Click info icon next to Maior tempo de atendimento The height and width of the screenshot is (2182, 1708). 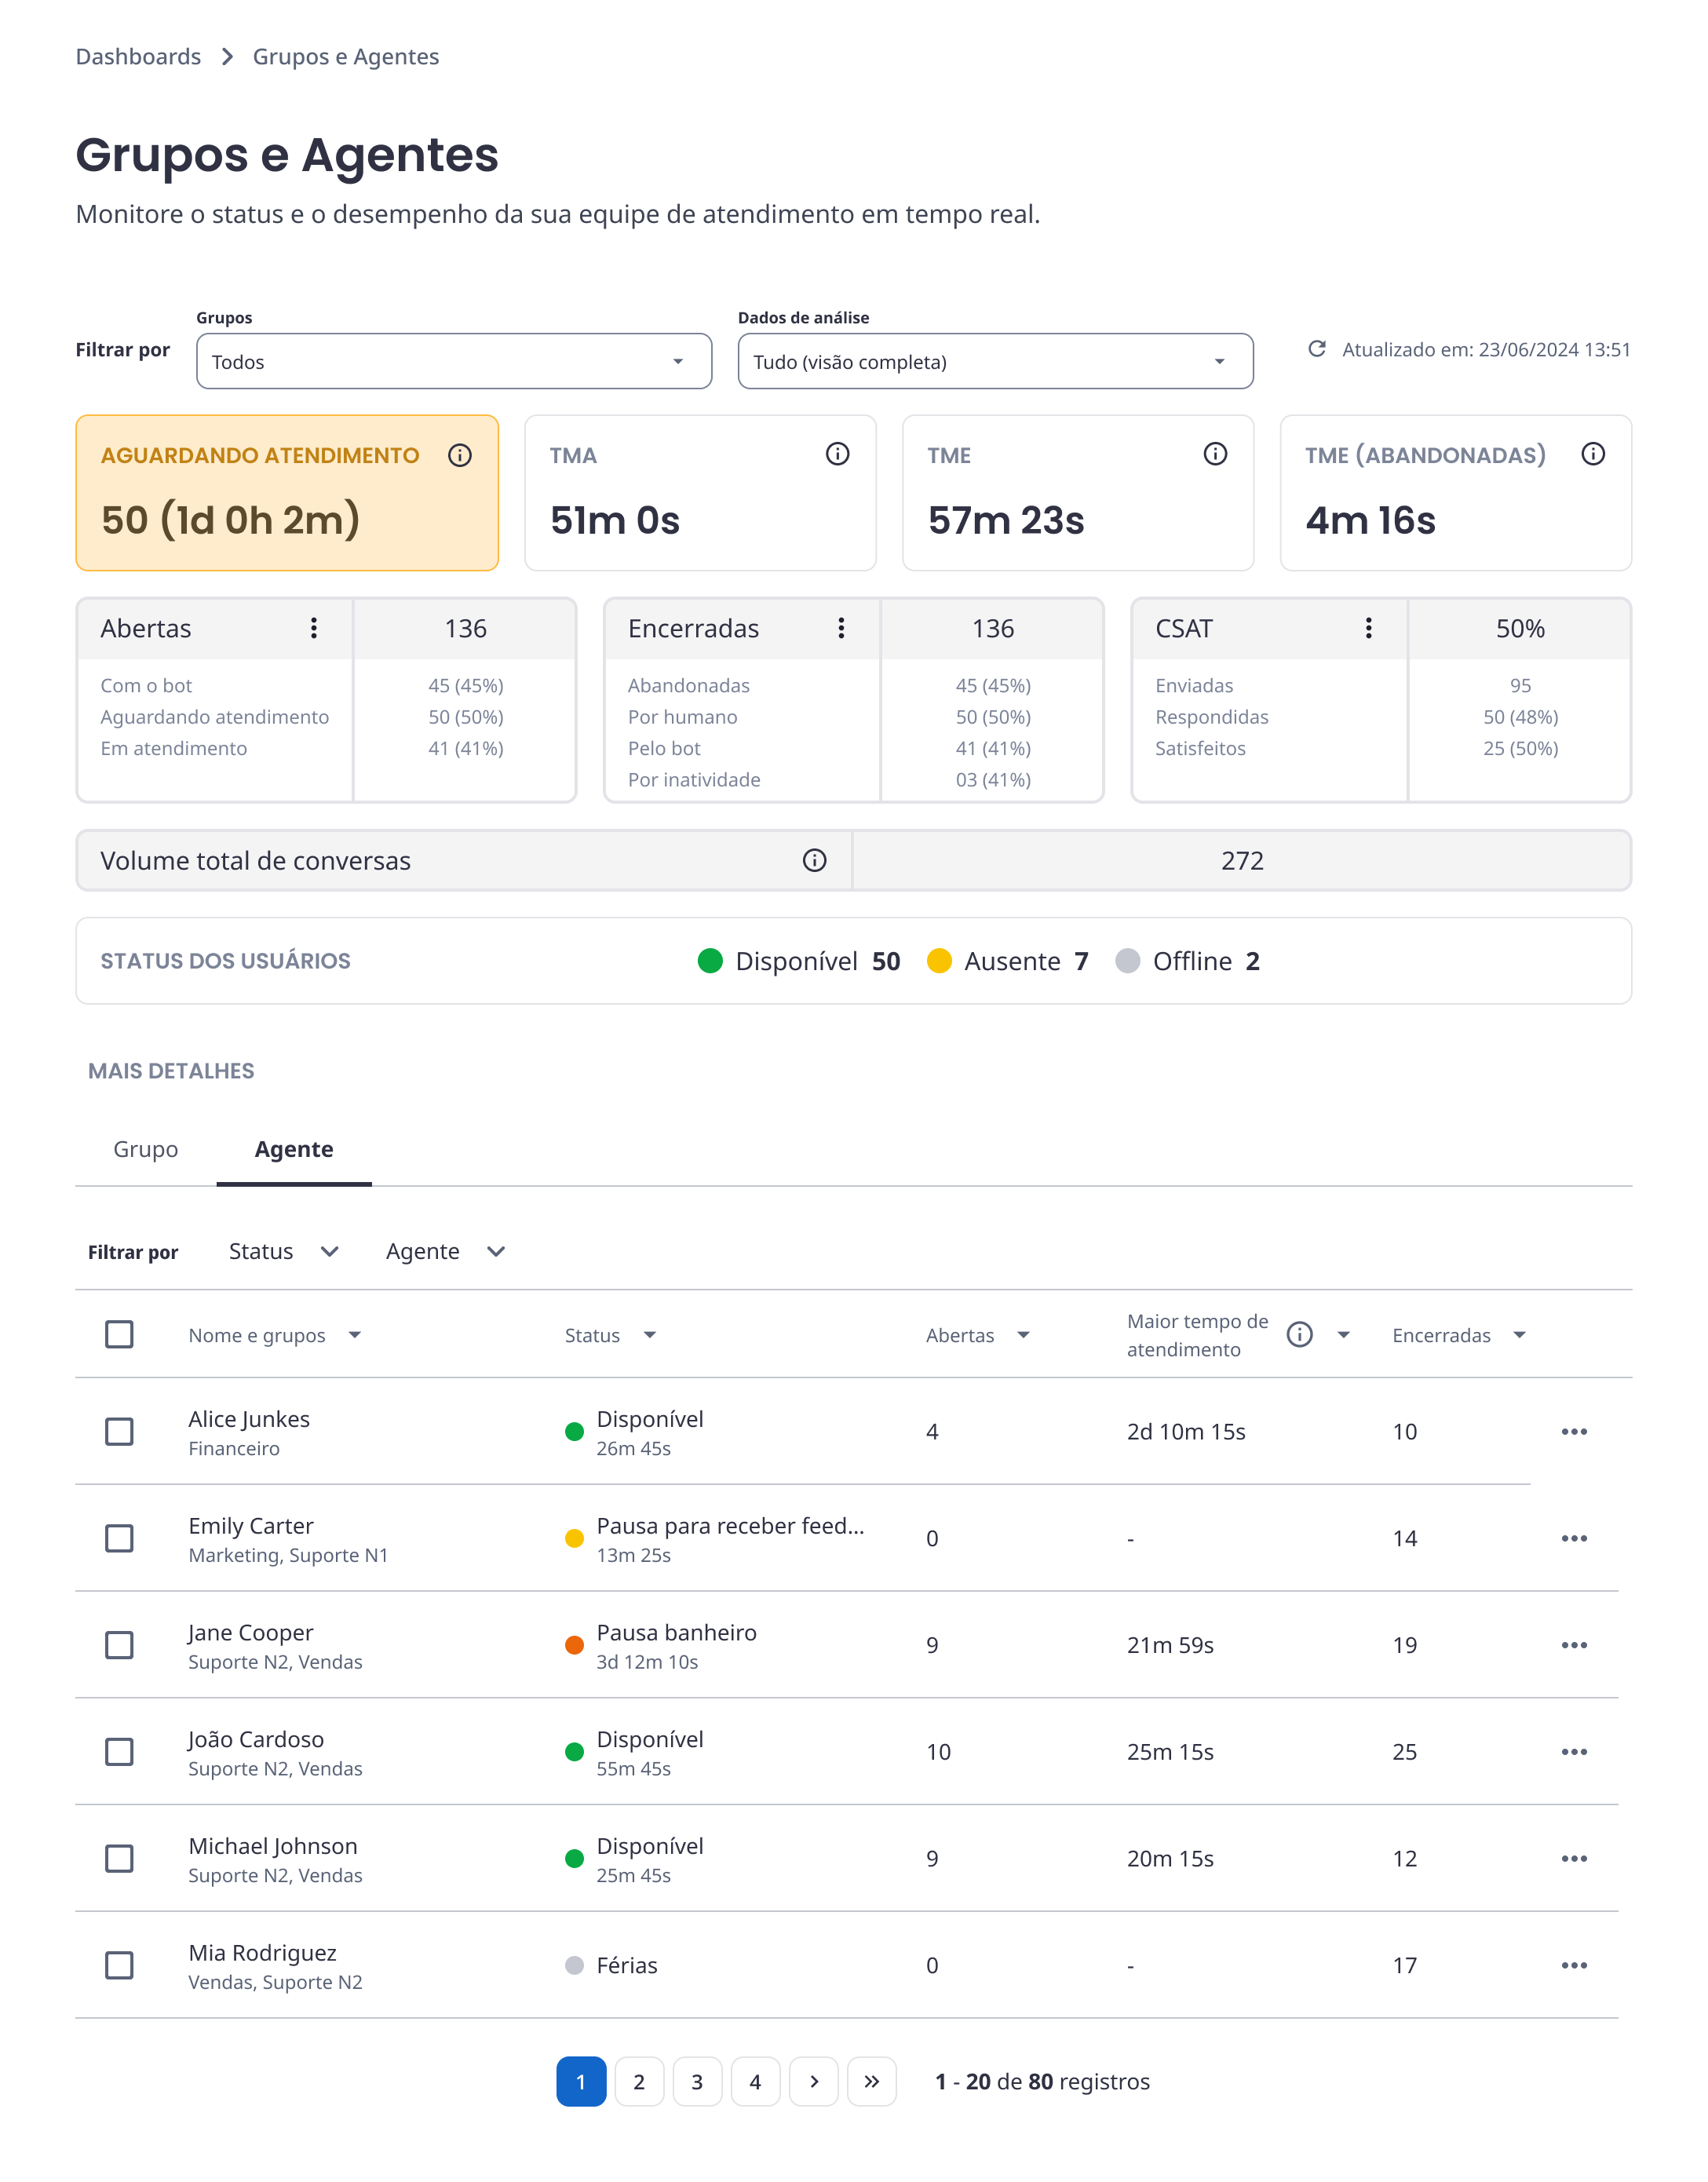coord(1299,1335)
